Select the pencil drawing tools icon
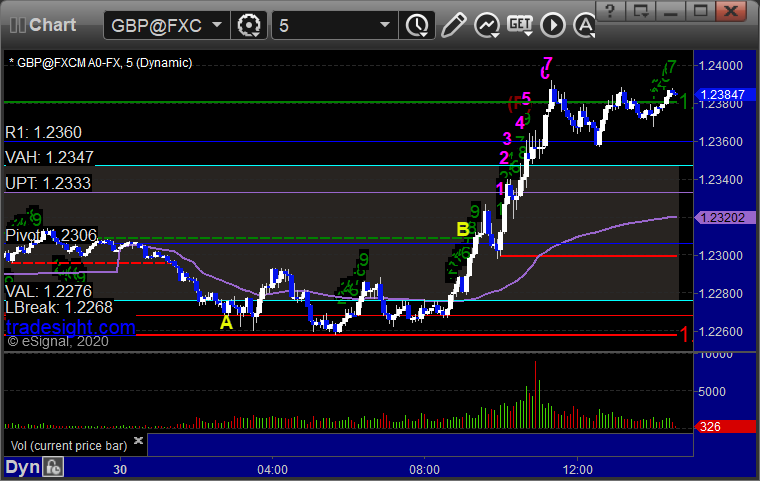Screen dimensions: 760x481 pos(453,25)
